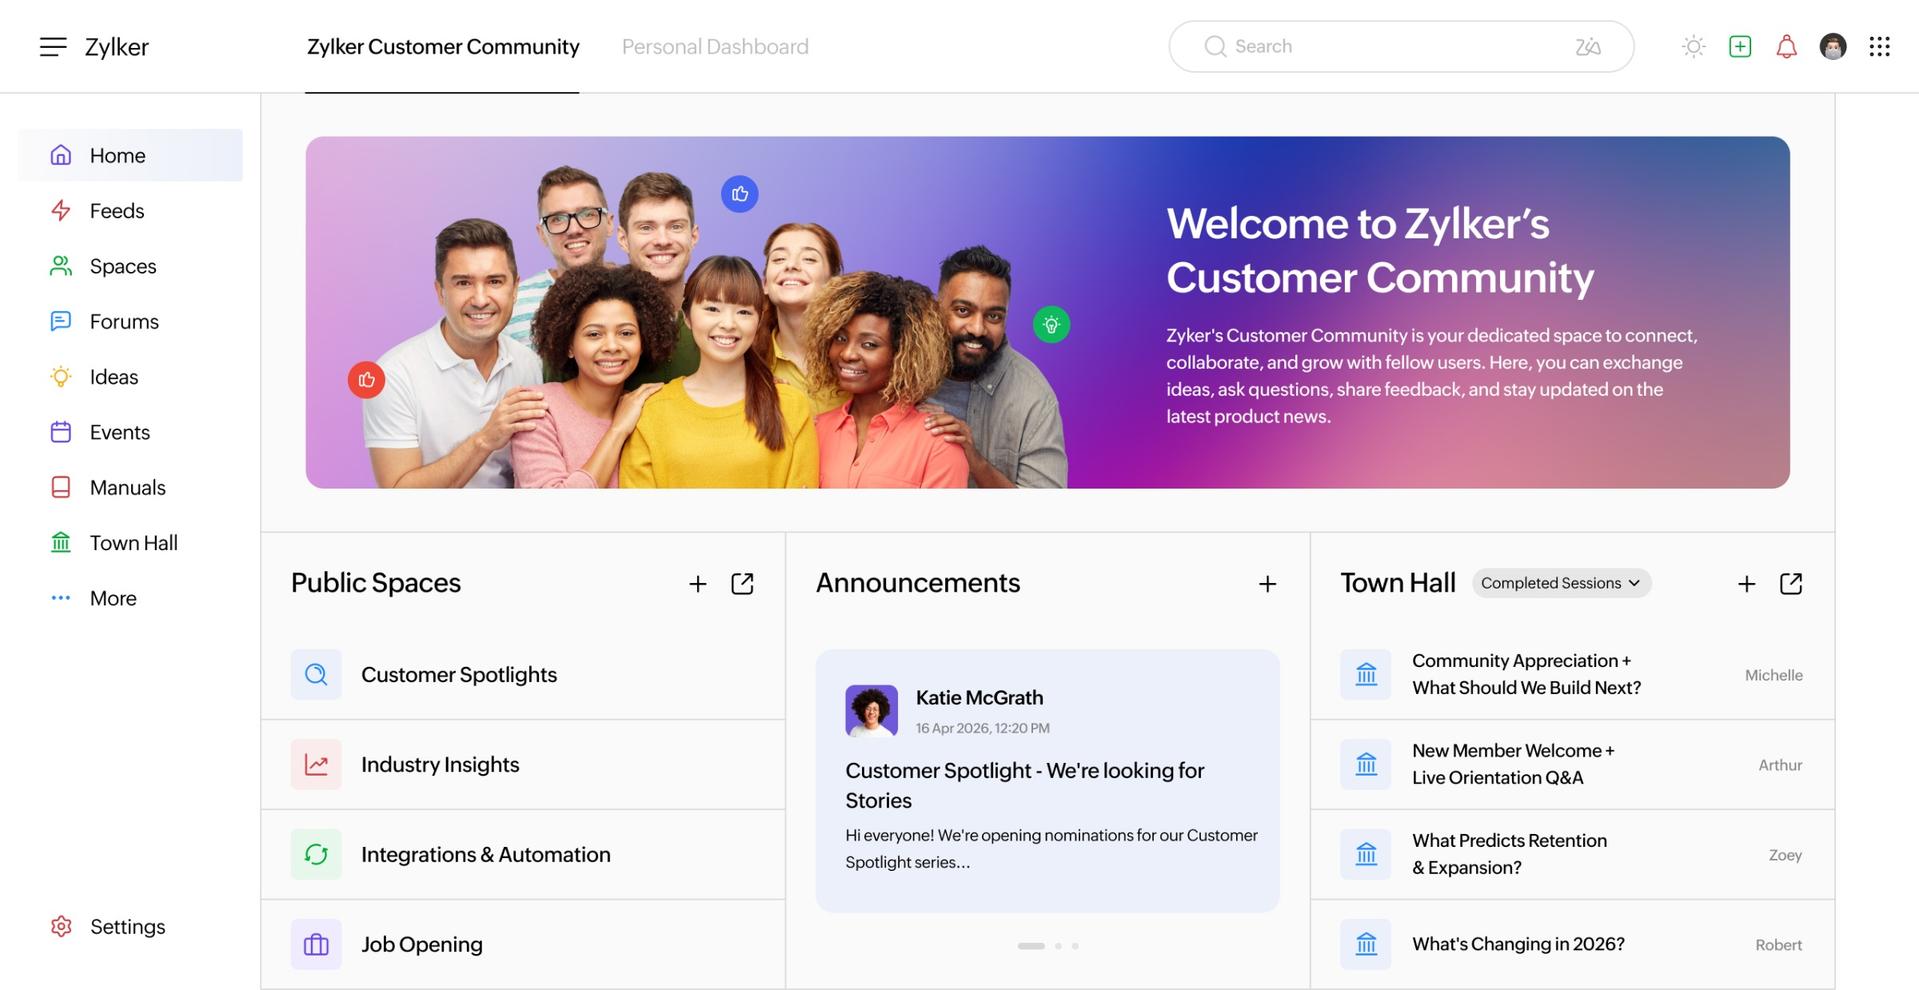Image resolution: width=1919 pixels, height=990 pixels.
Task: Click the Manuals book icon
Action: click(61, 487)
